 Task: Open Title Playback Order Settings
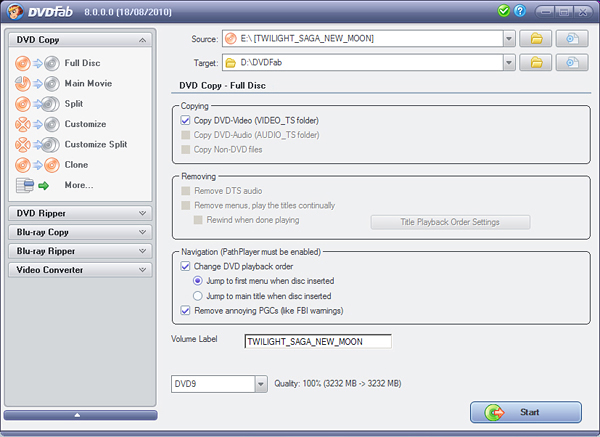[450, 222]
